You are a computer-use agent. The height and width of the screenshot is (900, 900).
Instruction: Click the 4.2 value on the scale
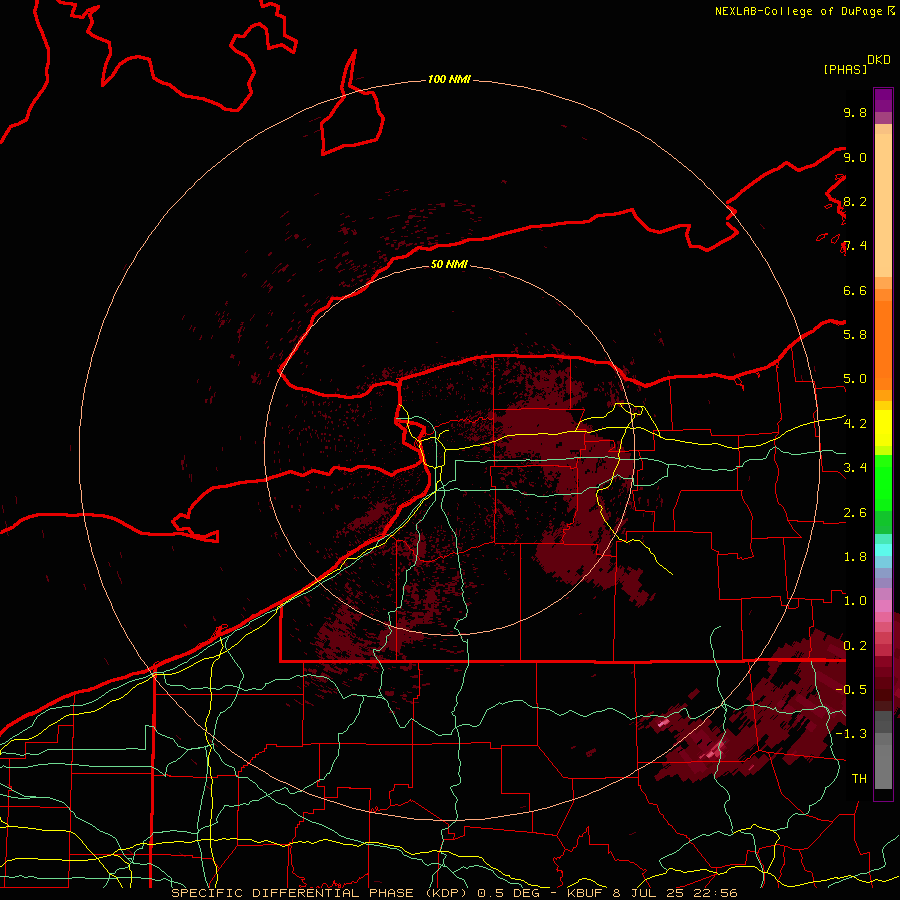point(855,424)
